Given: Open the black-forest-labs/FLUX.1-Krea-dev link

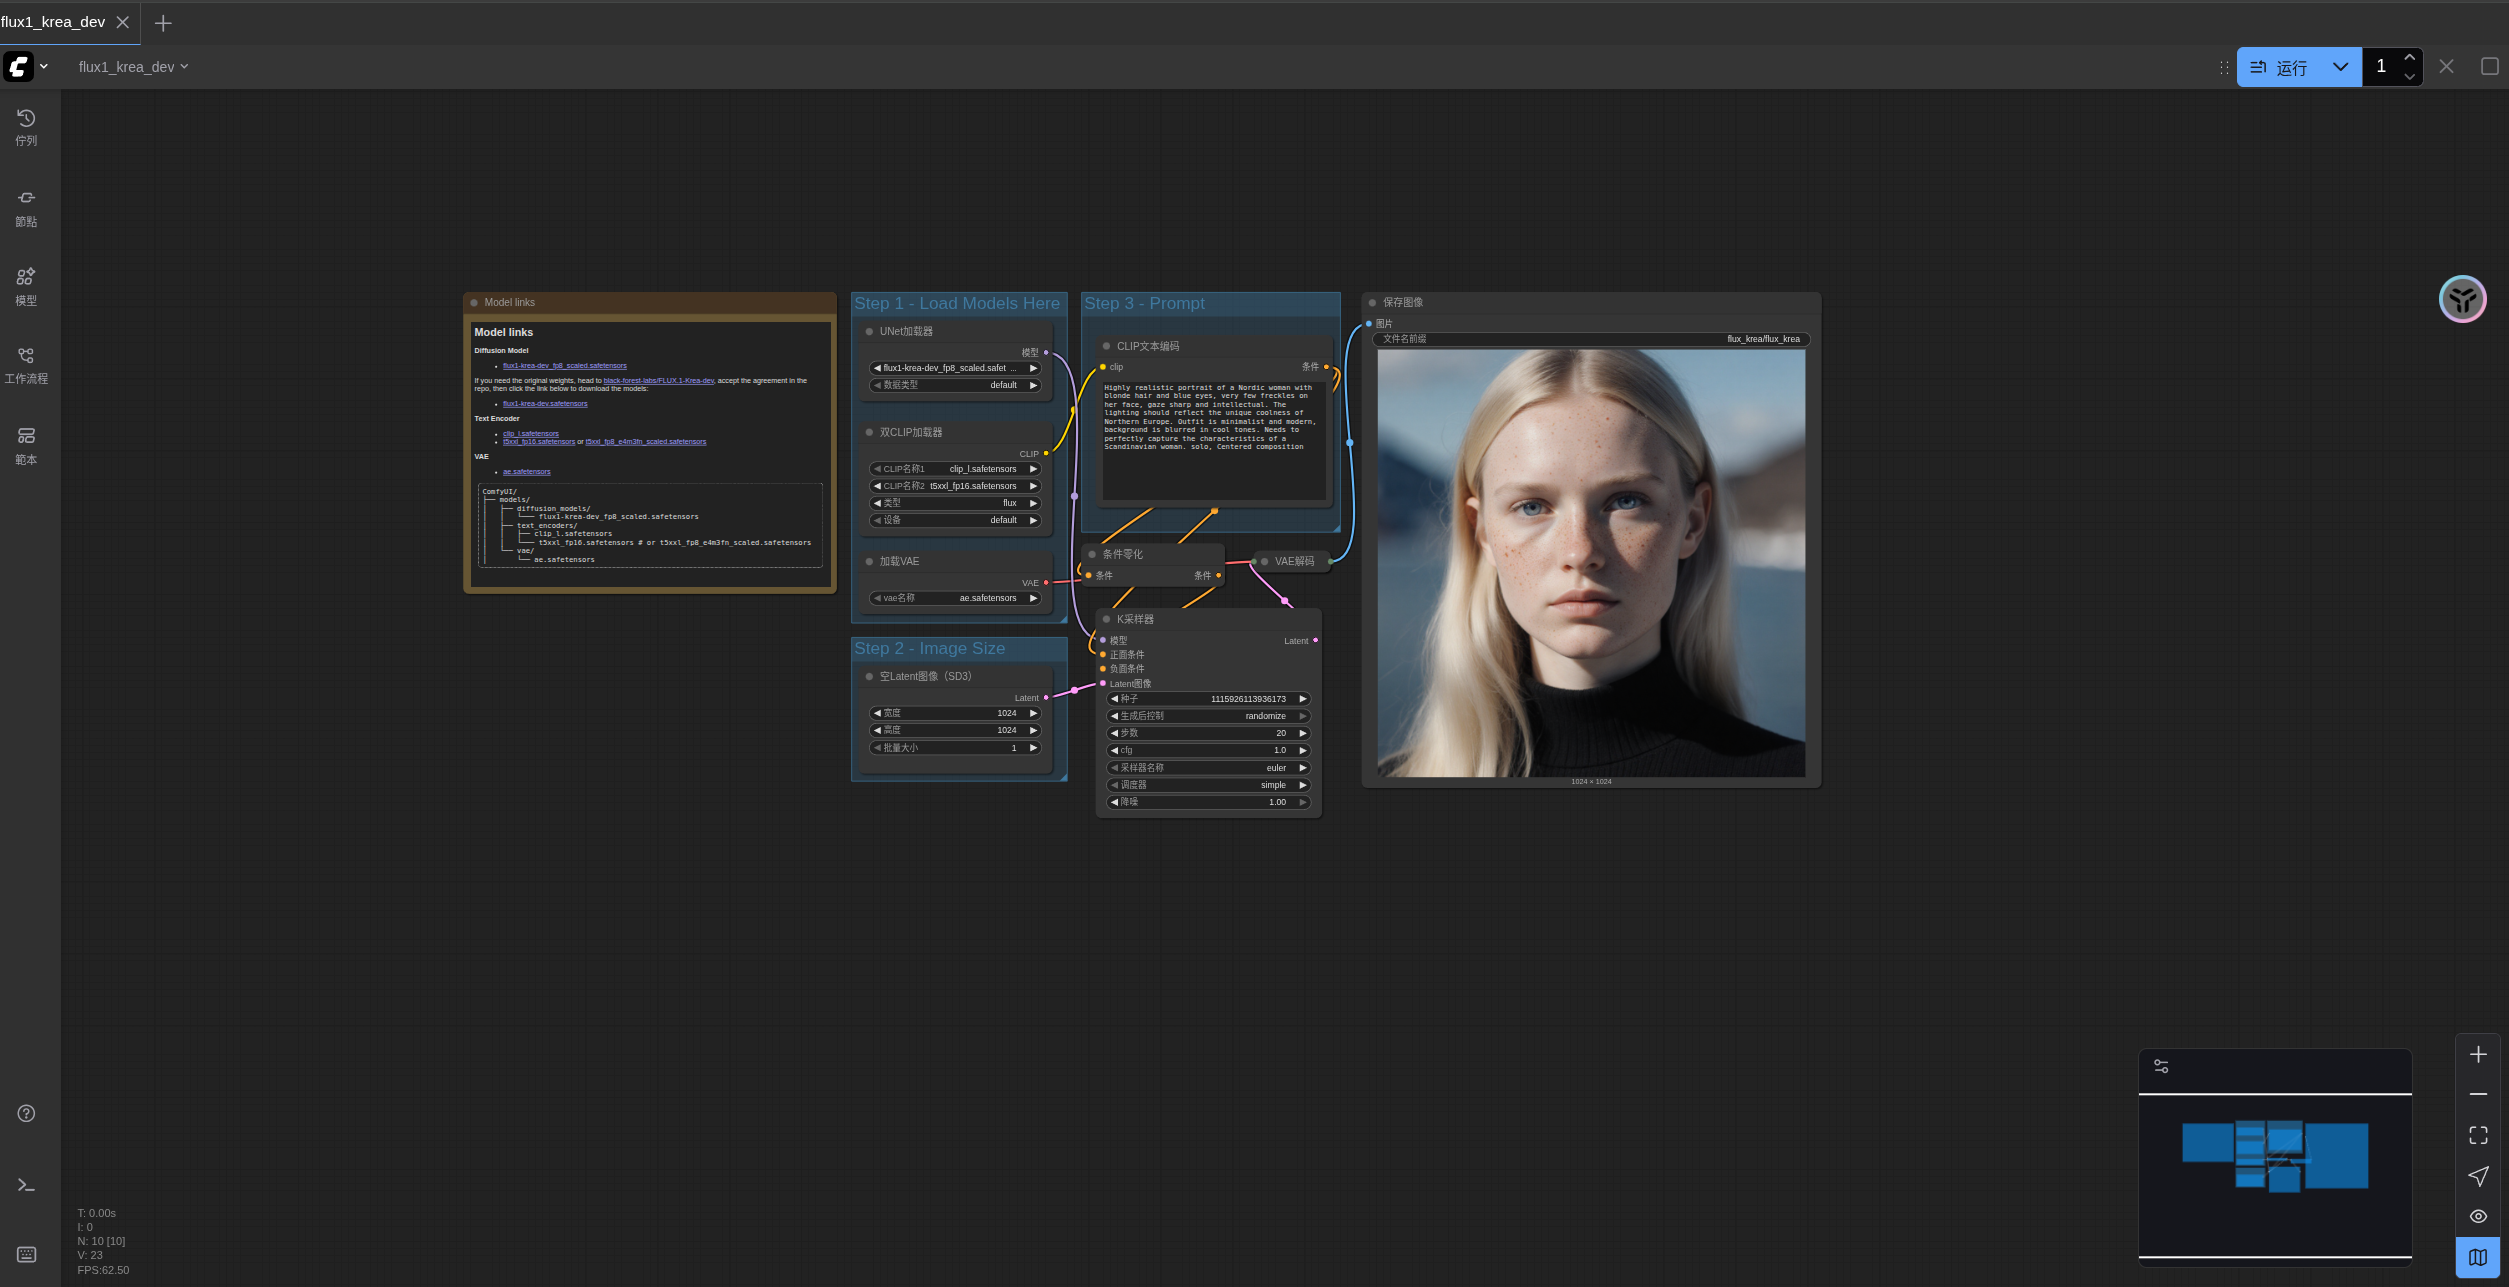Looking at the screenshot, I should pyautogui.click(x=659, y=381).
